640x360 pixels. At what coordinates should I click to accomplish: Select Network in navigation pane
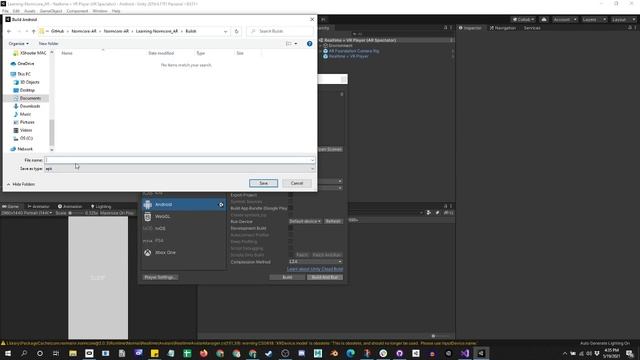coord(24,149)
